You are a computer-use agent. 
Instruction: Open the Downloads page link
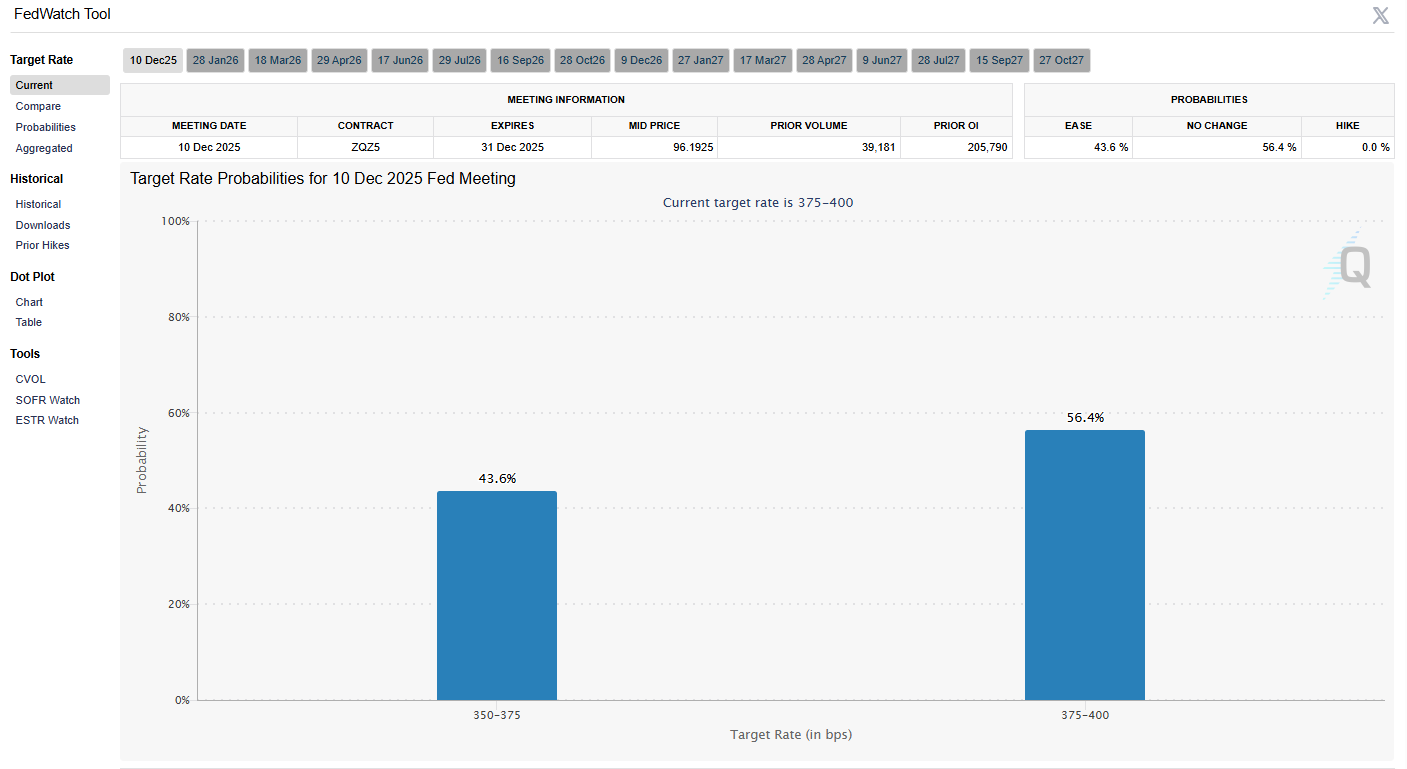tap(43, 225)
